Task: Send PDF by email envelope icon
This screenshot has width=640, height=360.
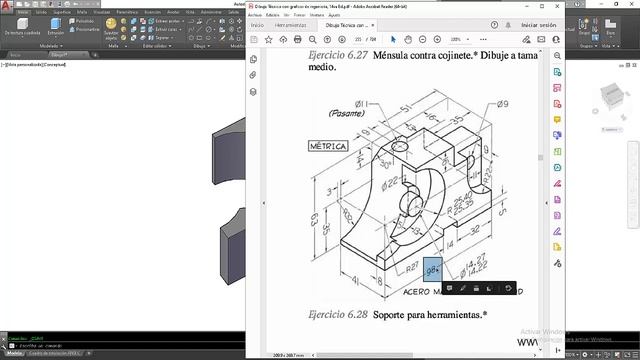Action: 541,40
